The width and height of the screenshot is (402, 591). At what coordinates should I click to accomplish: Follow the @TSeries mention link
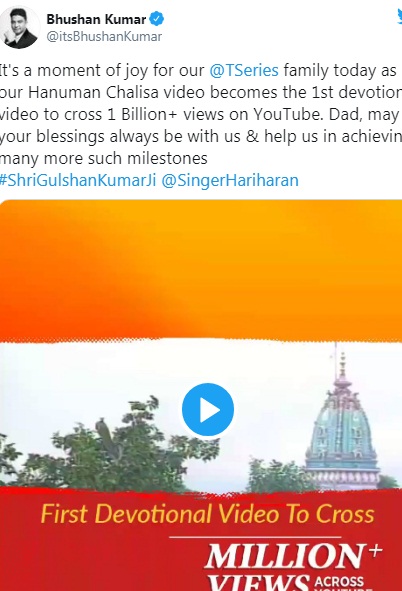pyautogui.click(x=244, y=70)
